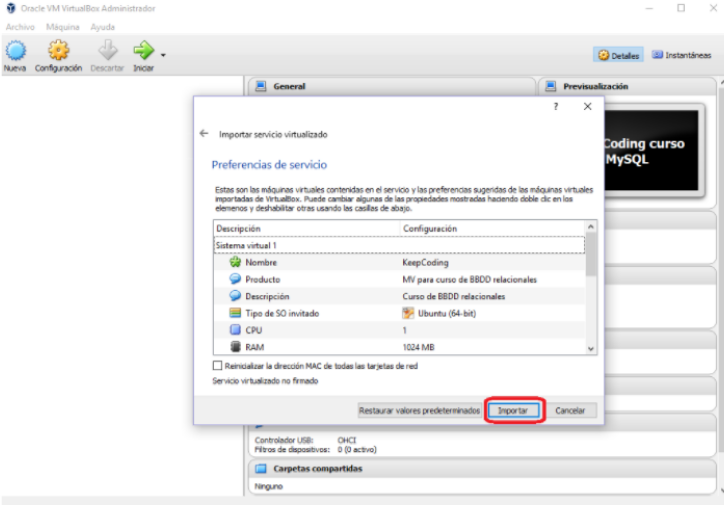Click the Configuración column header
The height and width of the screenshot is (505, 724).
point(492,228)
